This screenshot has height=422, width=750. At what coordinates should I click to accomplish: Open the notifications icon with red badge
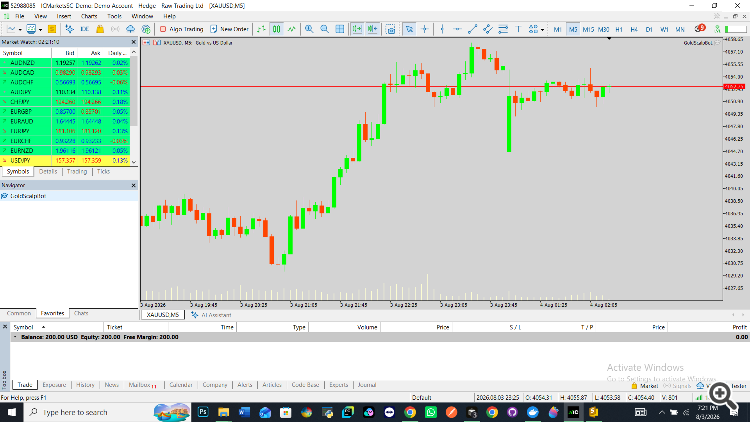(700, 29)
